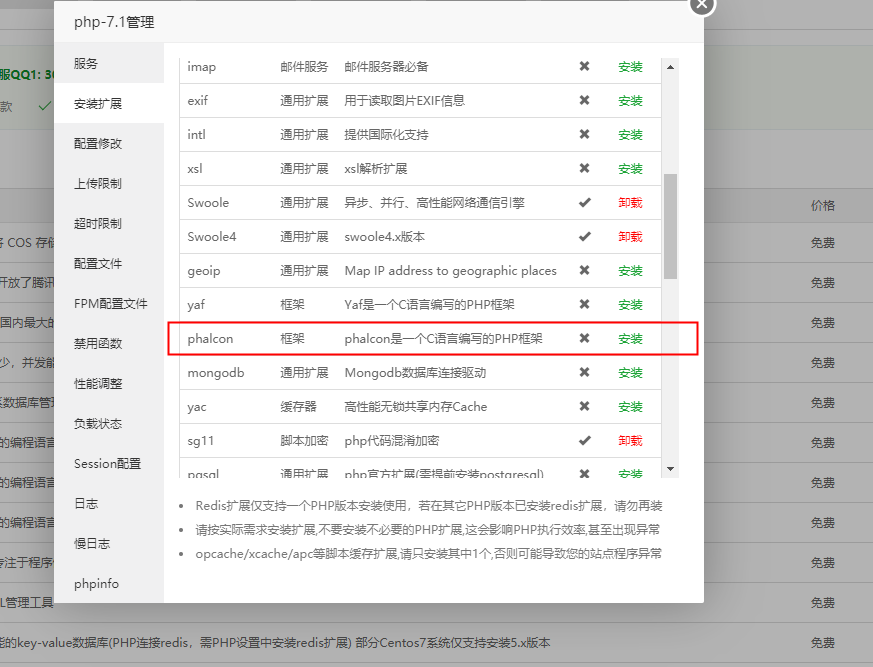Switch to 配置修改 tab
This screenshot has height=667, width=873.
109,144
